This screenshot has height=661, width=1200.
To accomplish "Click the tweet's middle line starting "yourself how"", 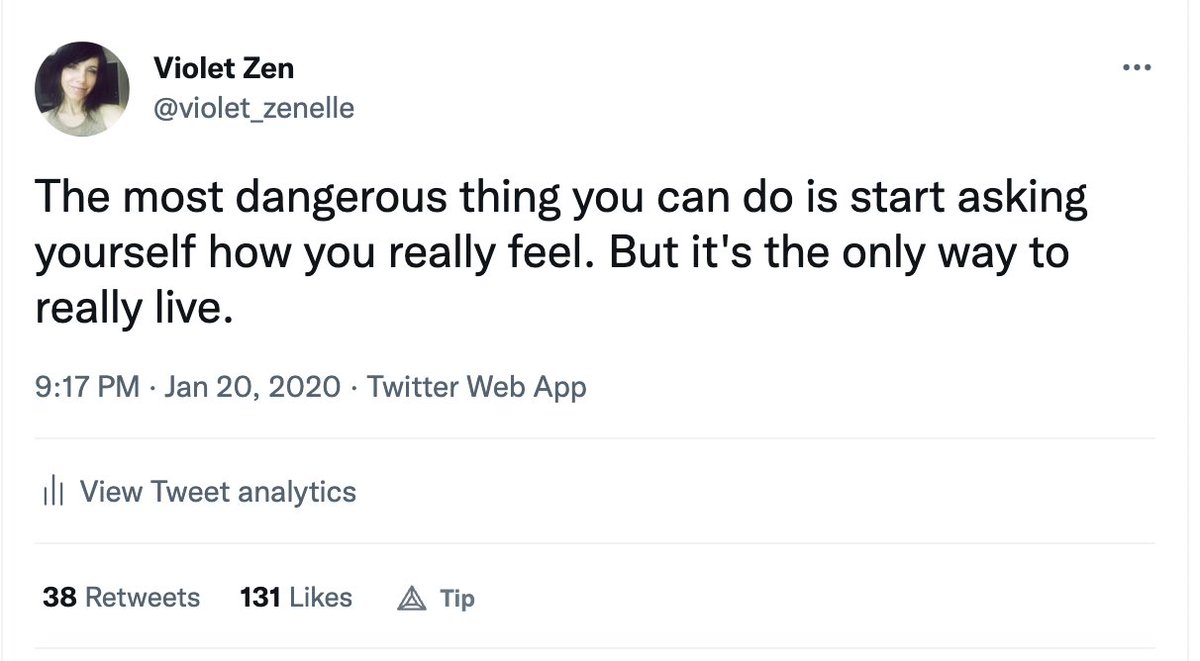I will pos(551,254).
